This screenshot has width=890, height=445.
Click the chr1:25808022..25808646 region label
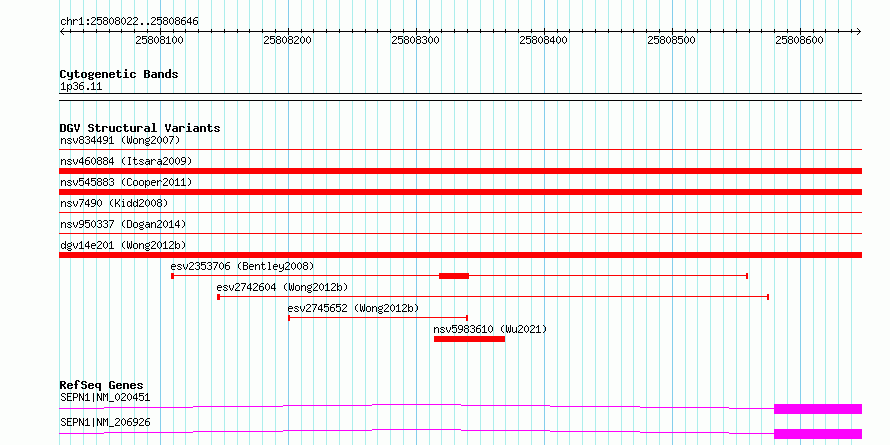129,22
